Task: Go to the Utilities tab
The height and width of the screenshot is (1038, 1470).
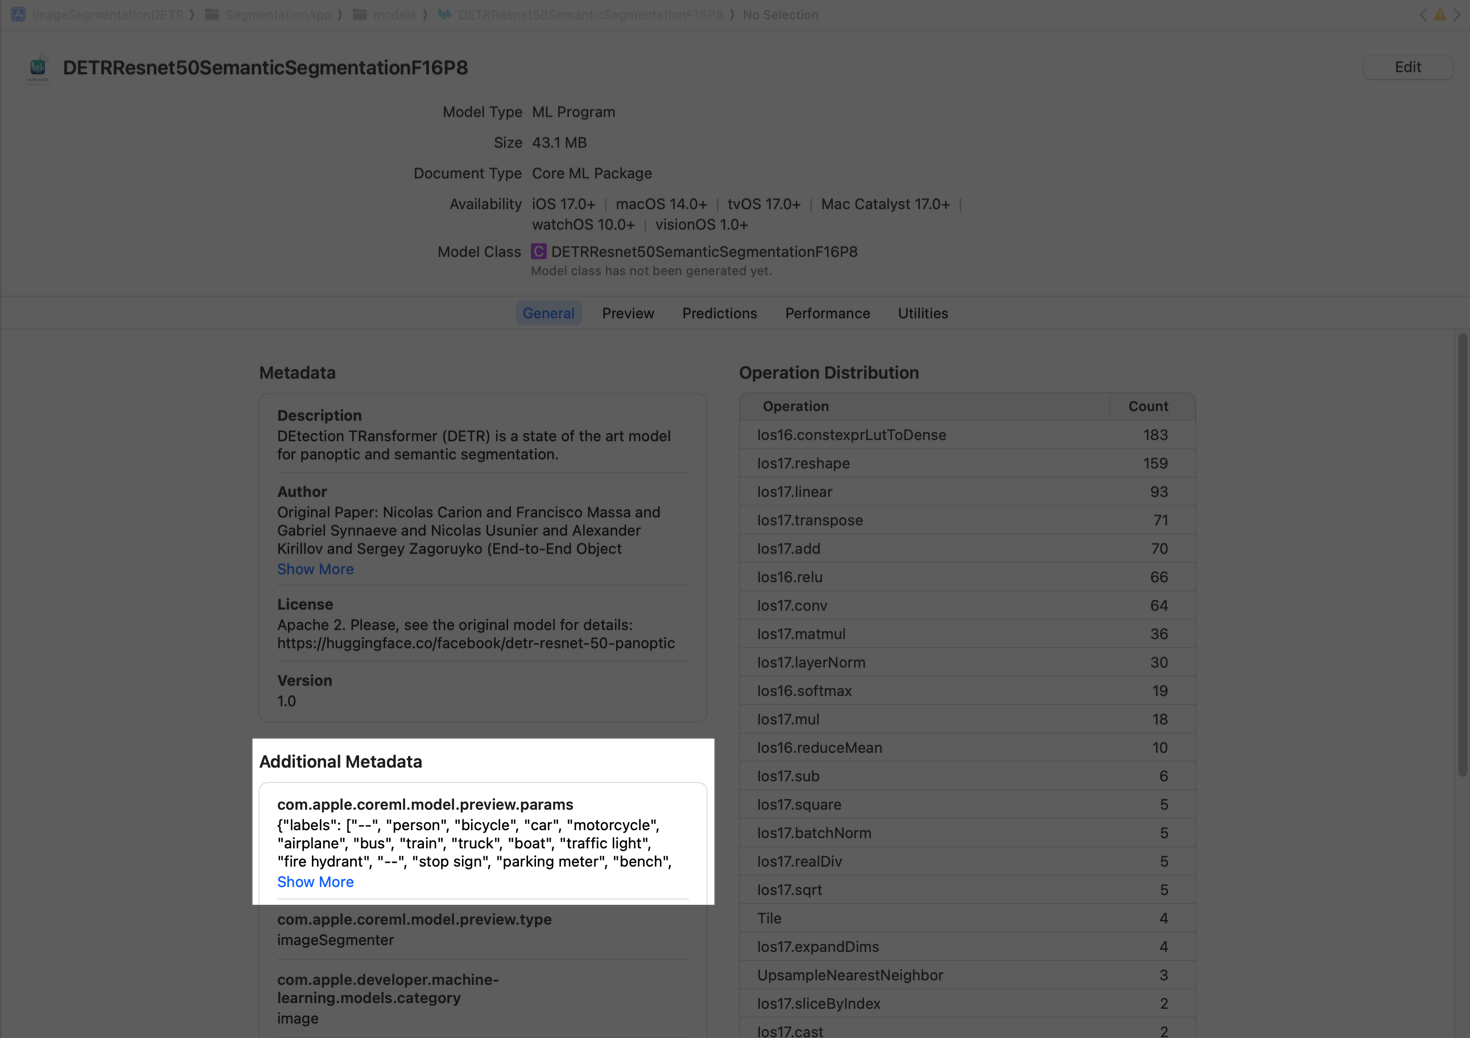Action: [922, 313]
